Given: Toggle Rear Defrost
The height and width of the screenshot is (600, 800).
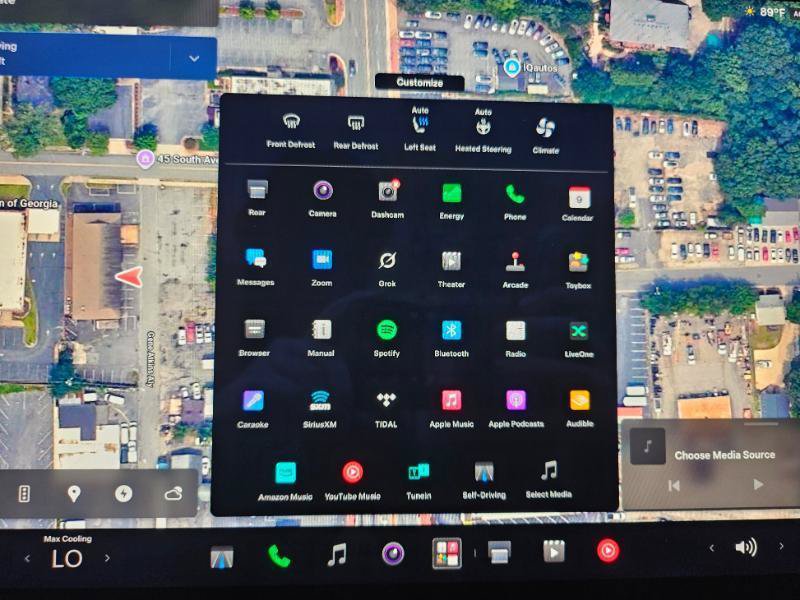Looking at the screenshot, I should pyautogui.click(x=356, y=132).
